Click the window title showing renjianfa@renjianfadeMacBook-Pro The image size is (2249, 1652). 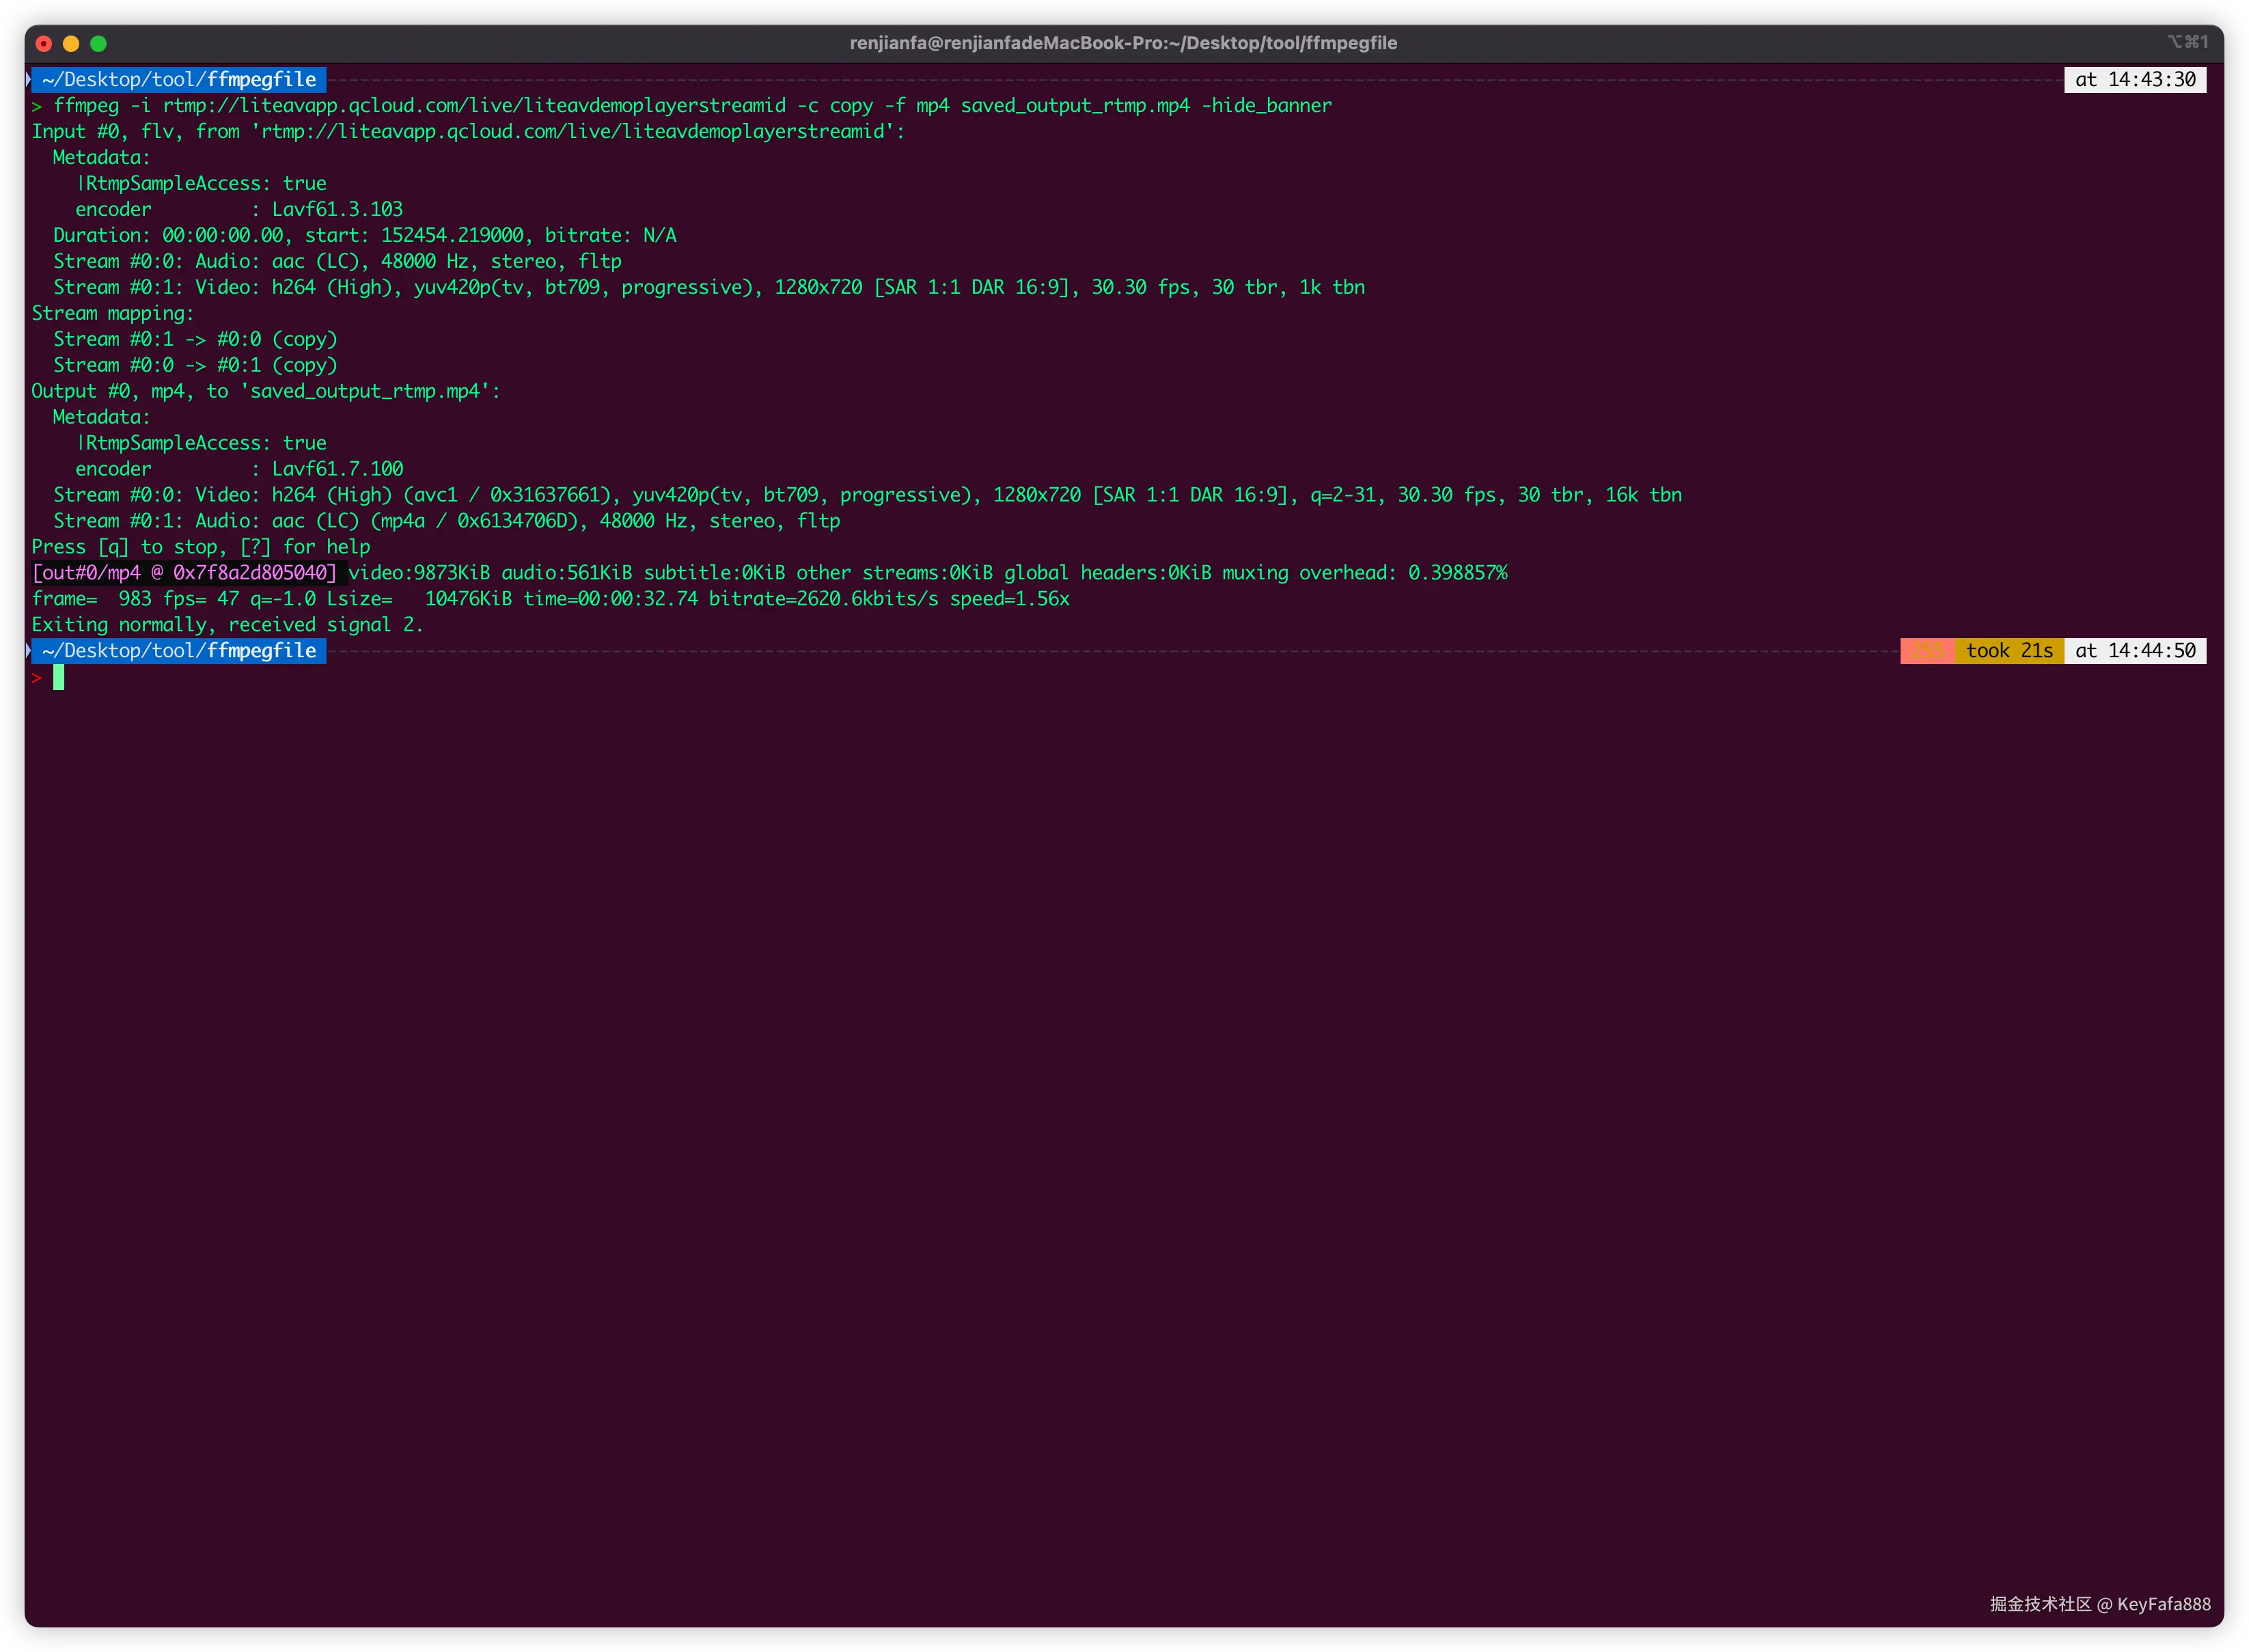pos(1123,43)
